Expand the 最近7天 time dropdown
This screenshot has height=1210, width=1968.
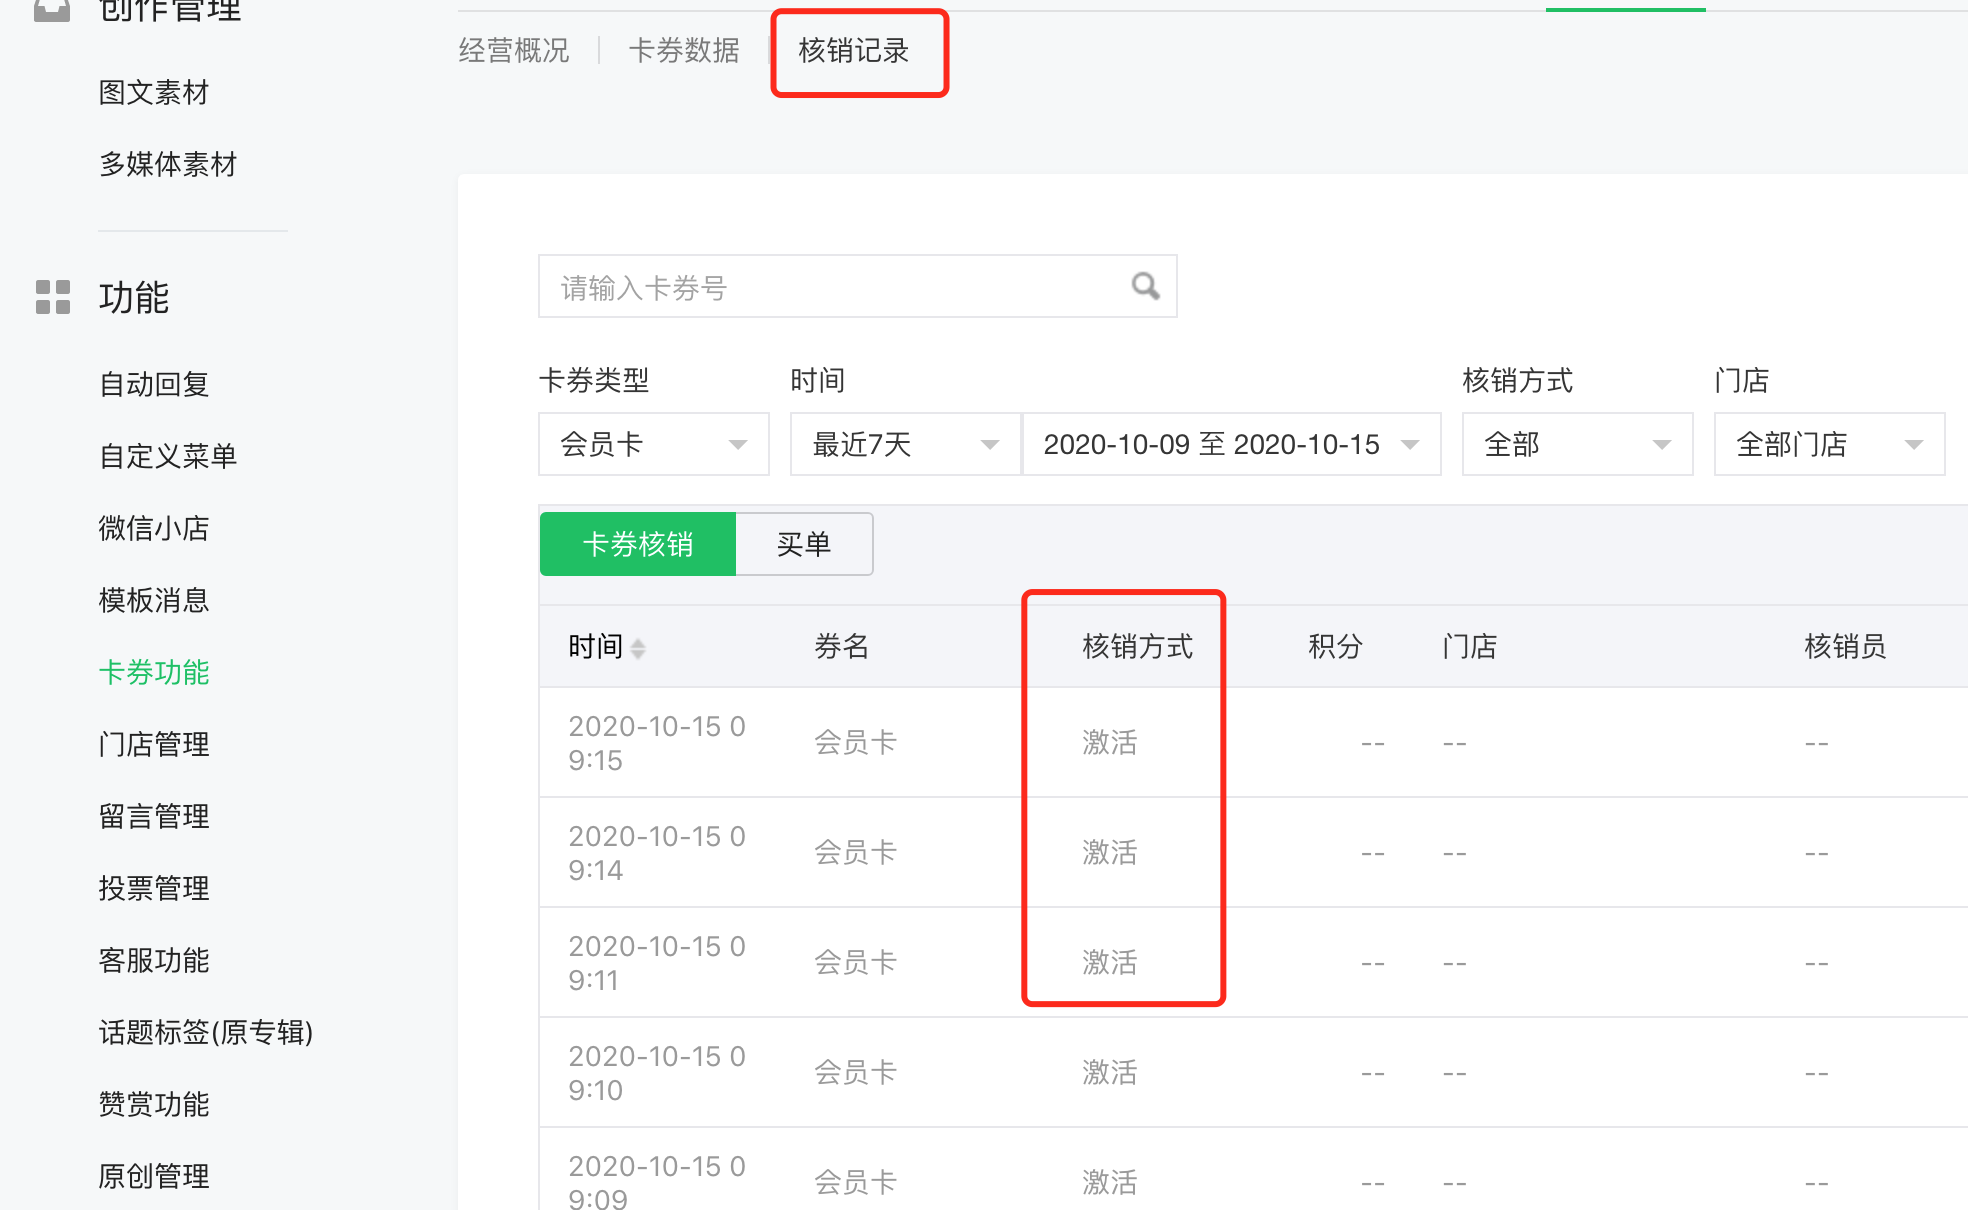[x=904, y=444]
